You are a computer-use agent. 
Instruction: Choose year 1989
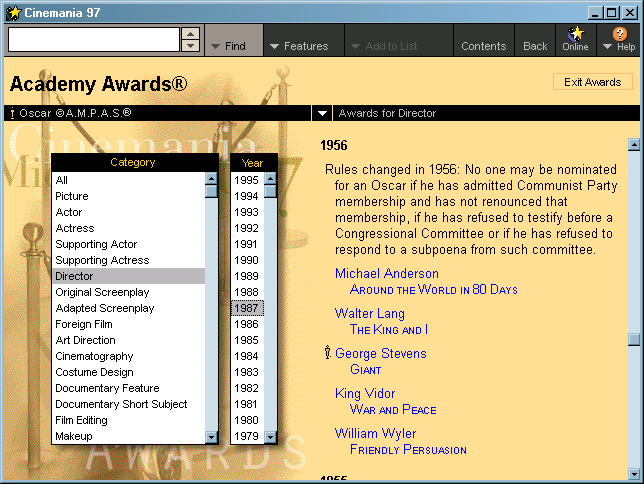point(248,276)
